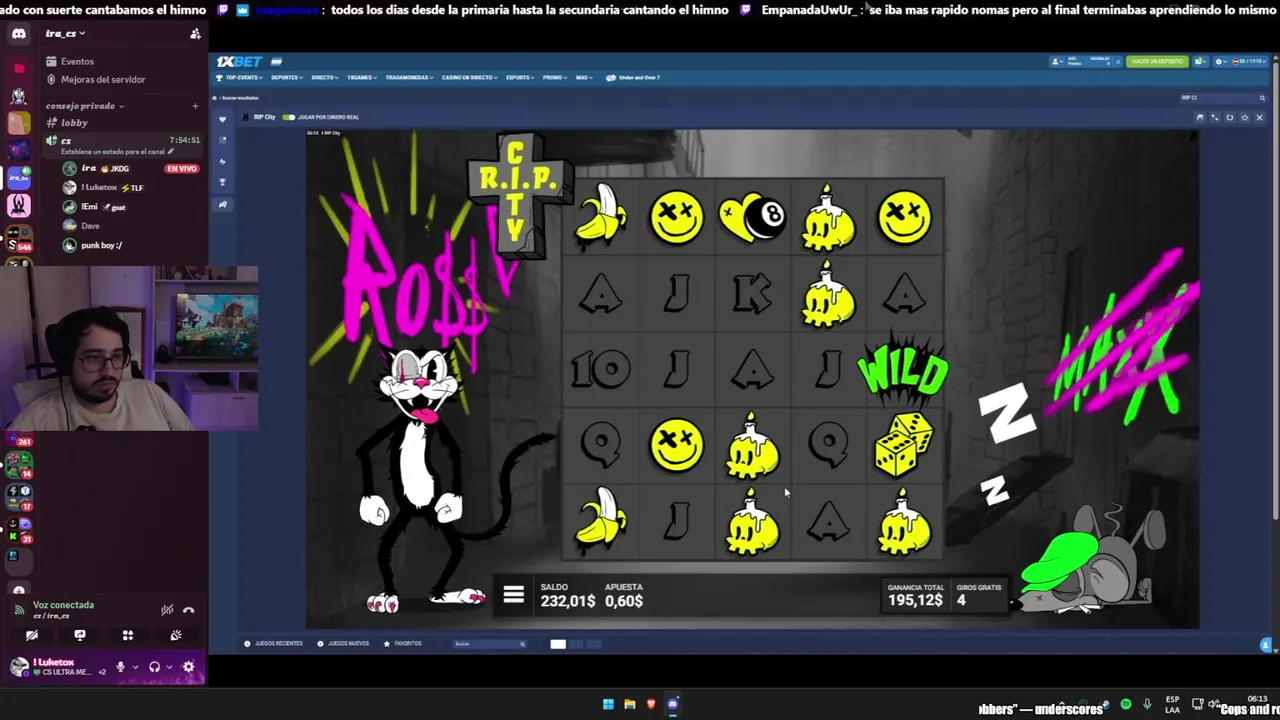Click Hacer un deposito button
Image resolution: width=1280 pixels, height=720 pixels.
pos(1157,61)
